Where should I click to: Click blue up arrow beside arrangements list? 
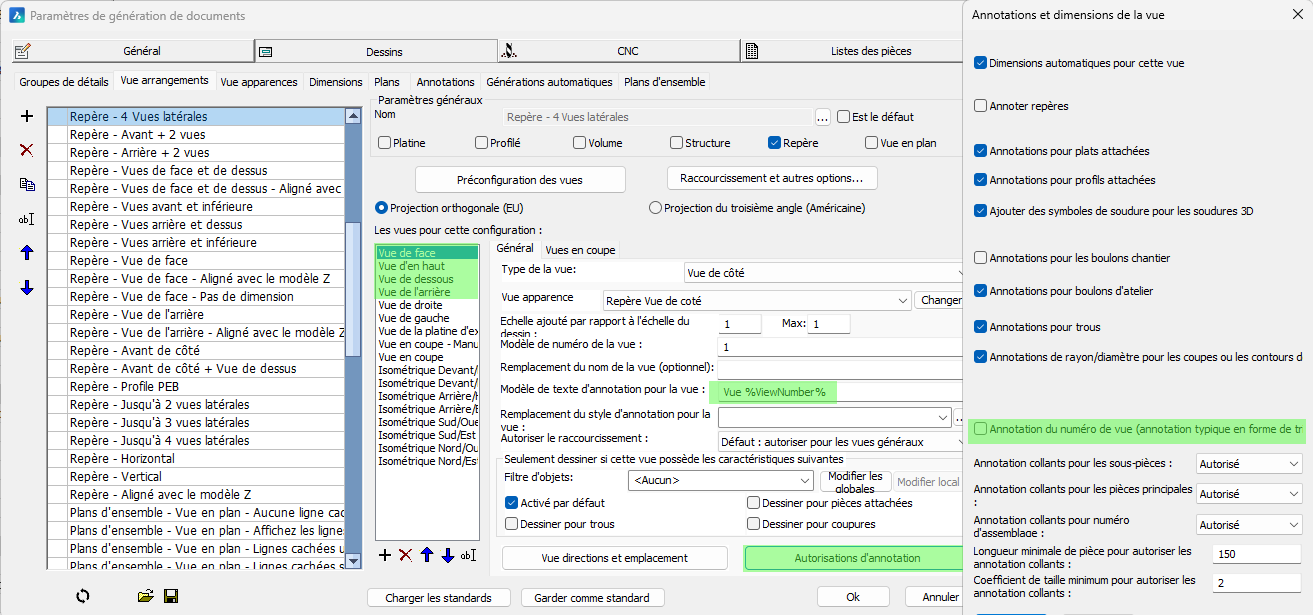(27, 253)
